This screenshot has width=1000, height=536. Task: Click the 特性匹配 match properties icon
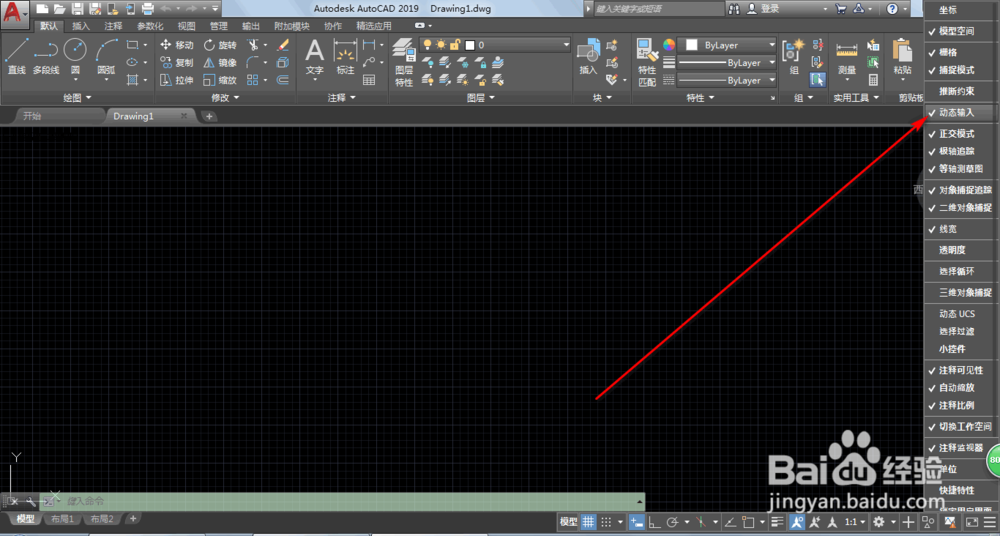(x=647, y=62)
